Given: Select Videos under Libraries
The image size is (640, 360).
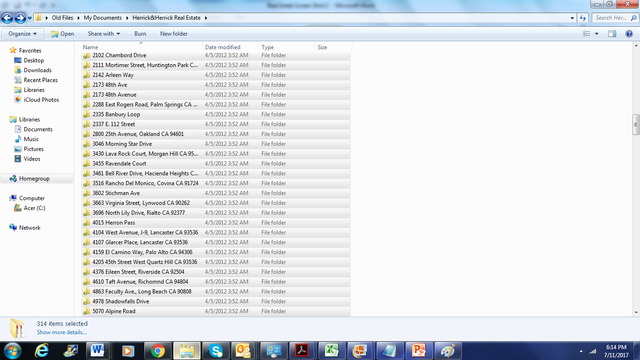Looking at the screenshot, I should pyautogui.click(x=31, y=159).
